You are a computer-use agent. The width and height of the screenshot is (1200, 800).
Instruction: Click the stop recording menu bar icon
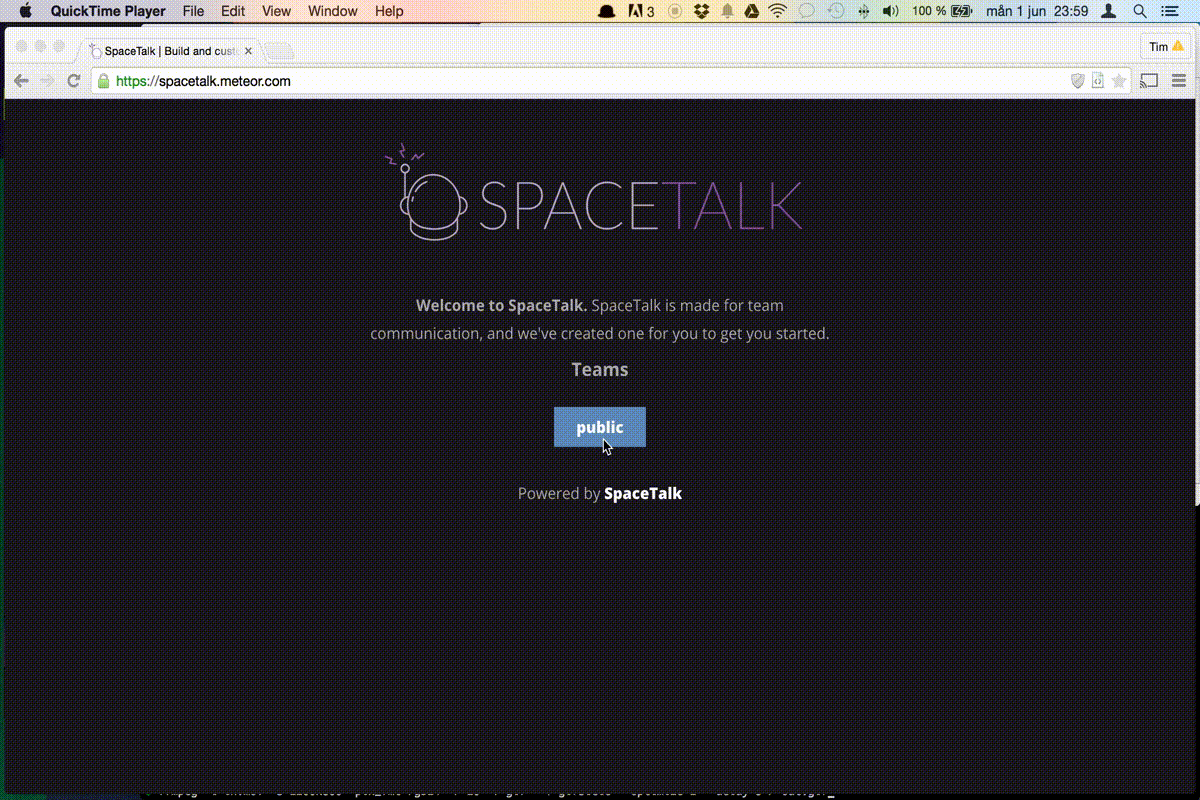[x=675, y=11]
